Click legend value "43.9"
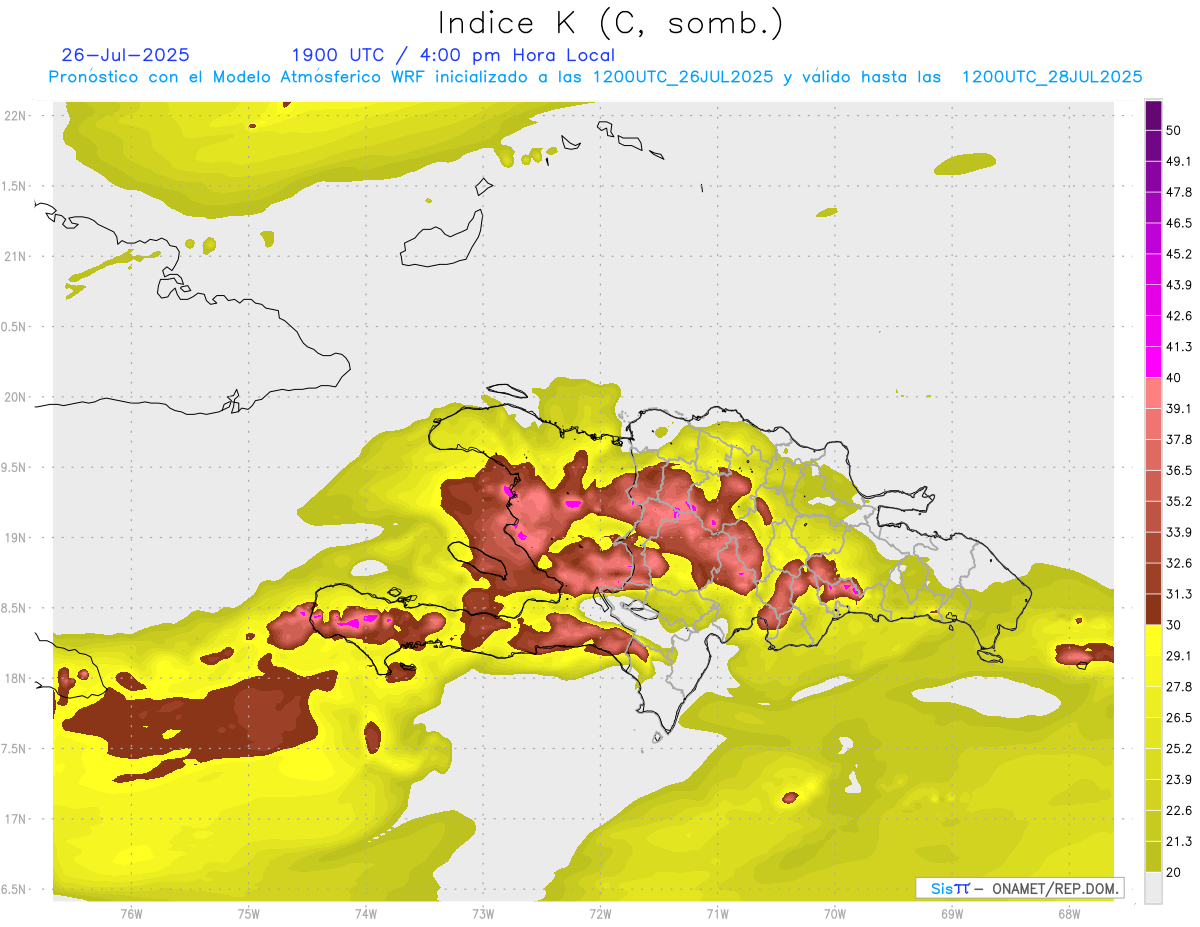Screen dimensions: 1200x927 coord(1178,285)
